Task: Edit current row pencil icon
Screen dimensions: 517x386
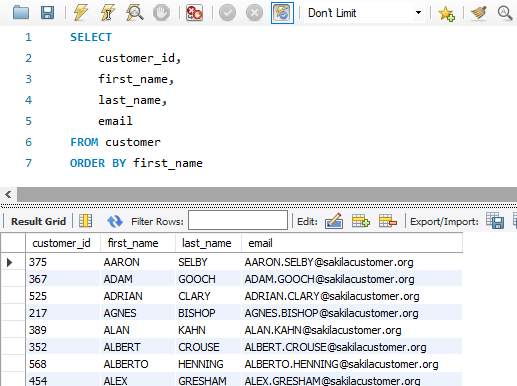Action: tap(334, 221)
